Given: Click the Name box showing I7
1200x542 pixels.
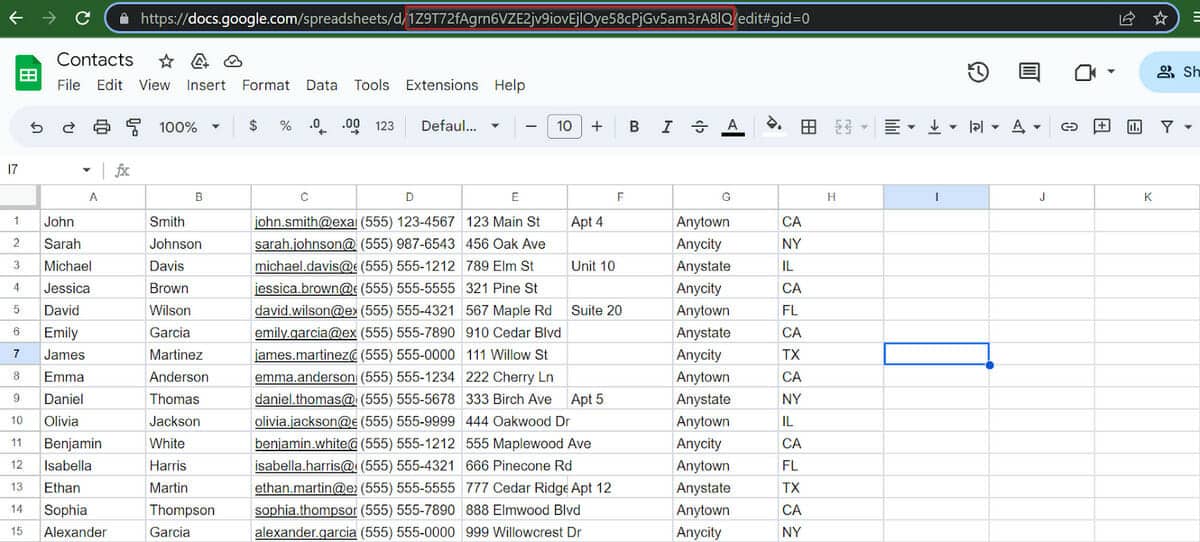Looking at the screenshot, I should pyautogui.click(x=48, y=170).
